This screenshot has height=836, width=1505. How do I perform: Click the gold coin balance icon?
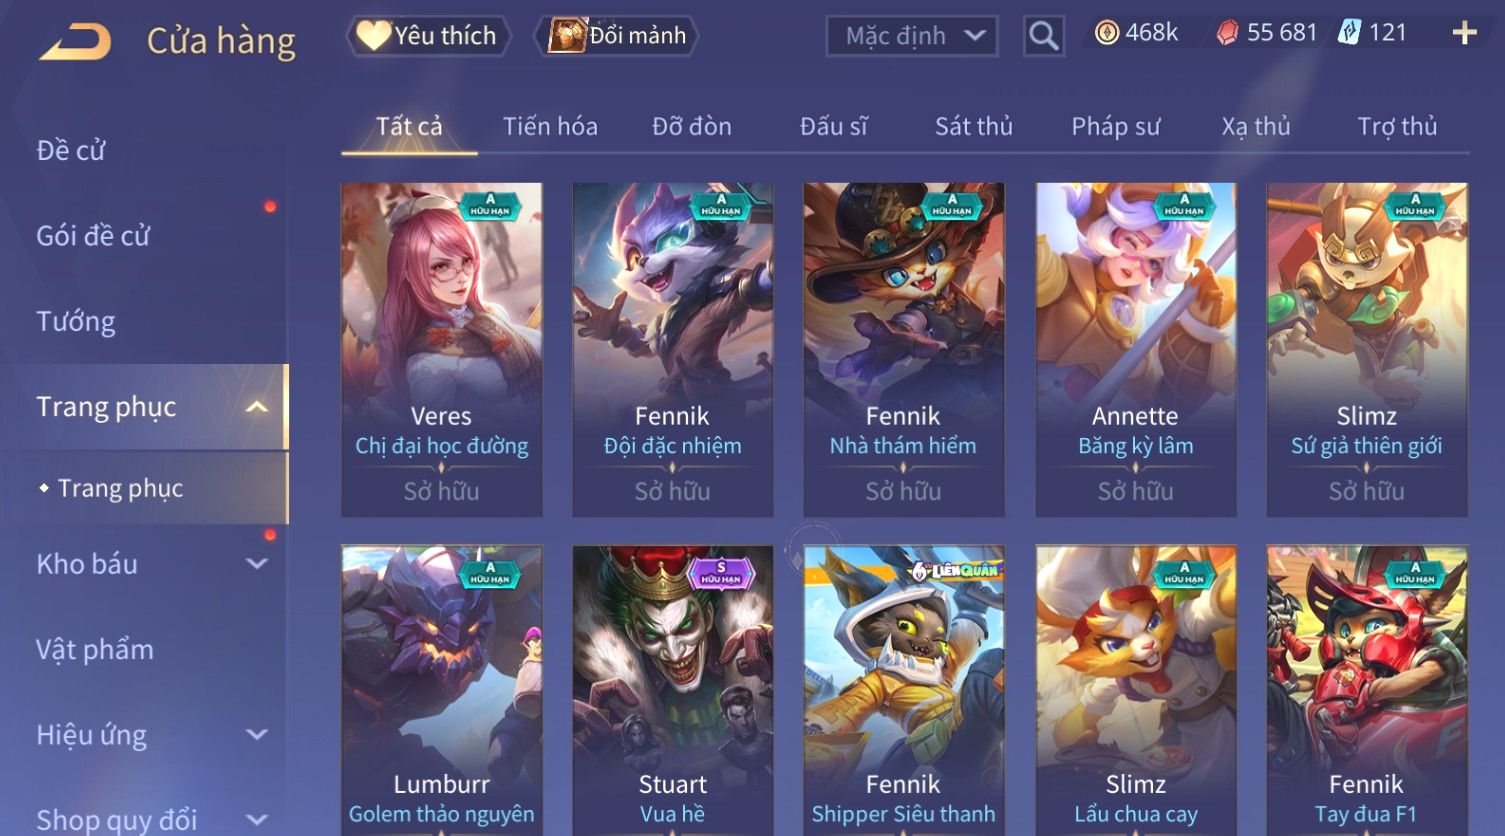(x=1106, y=33)
